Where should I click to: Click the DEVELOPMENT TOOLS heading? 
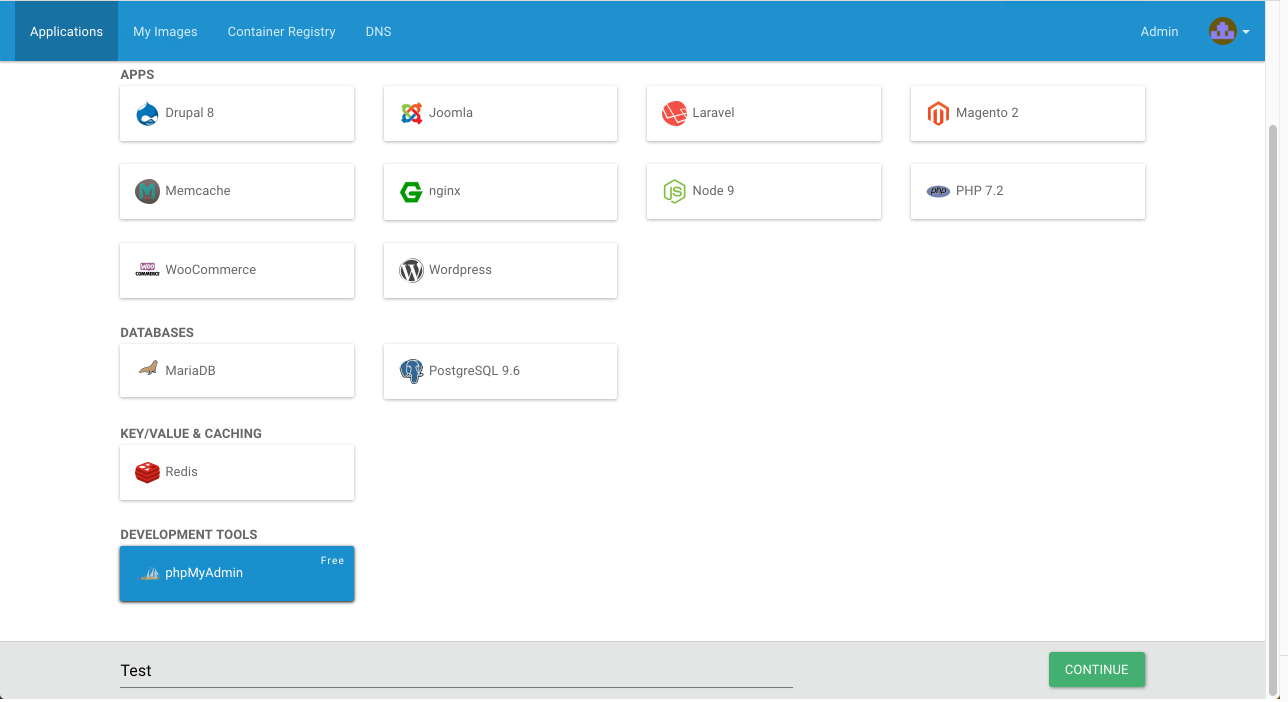(189, 535)
